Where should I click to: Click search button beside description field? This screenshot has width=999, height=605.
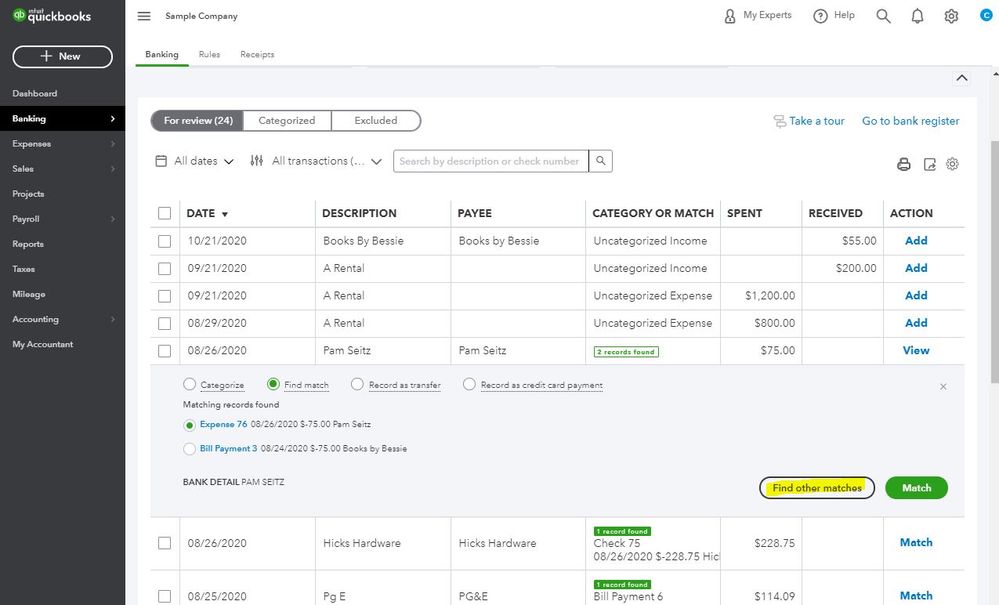coord(601,161)
